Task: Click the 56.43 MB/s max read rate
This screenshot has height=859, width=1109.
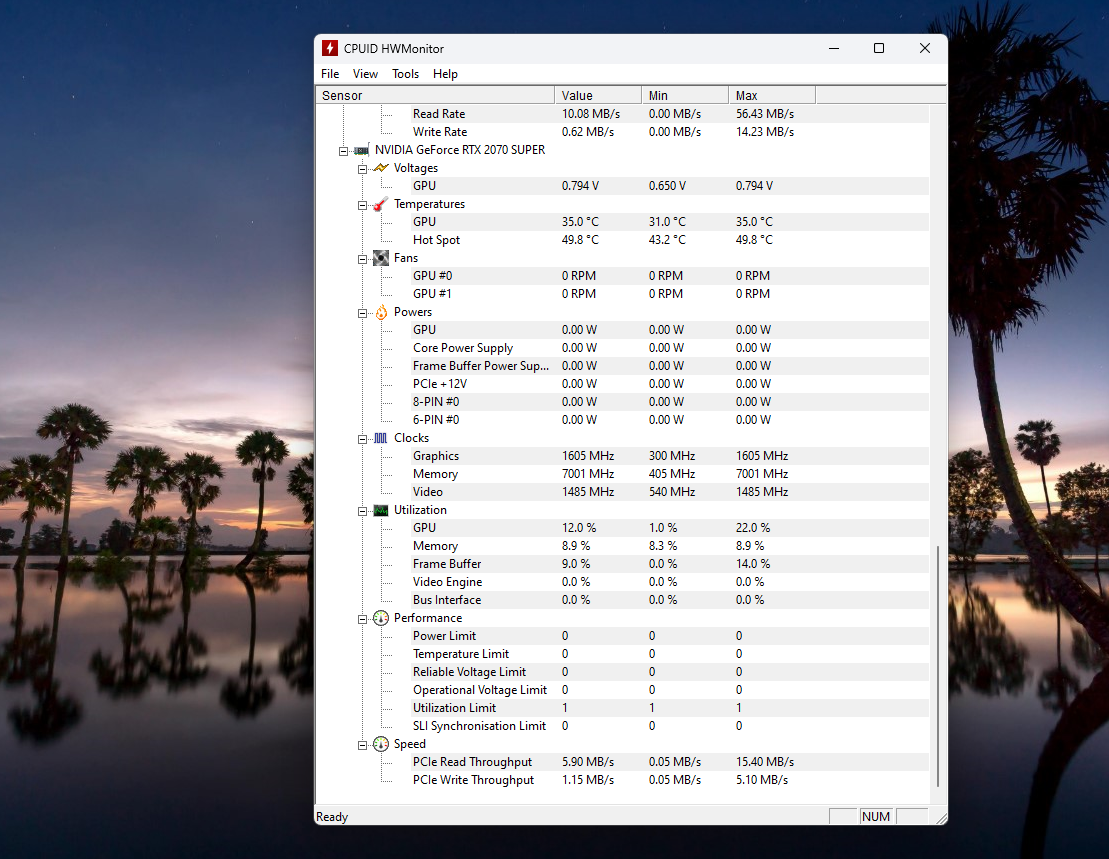Action: pos(765,114)
